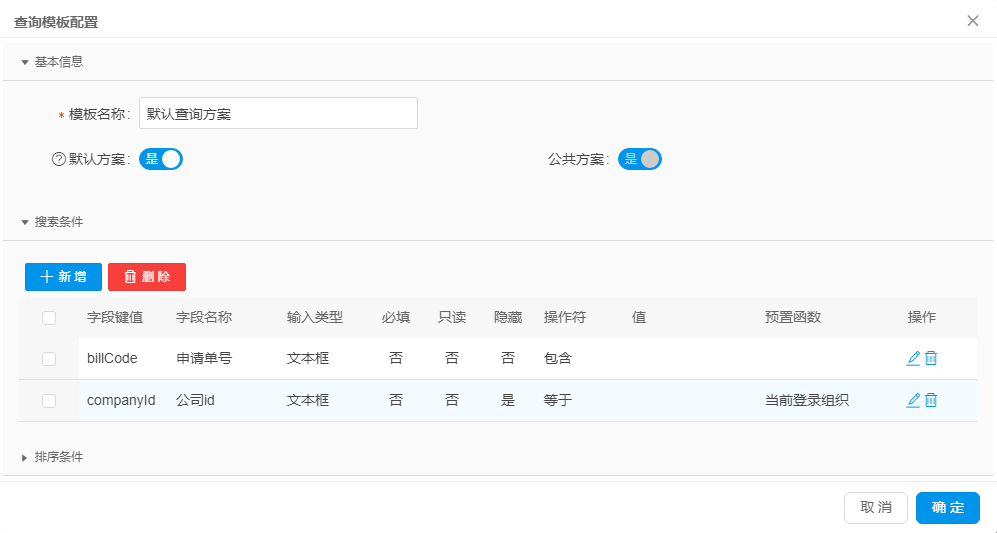The width and height of the screenshot is (997, 533).
Task: Click the 模板名称 input field
Action: click(278, 114)
